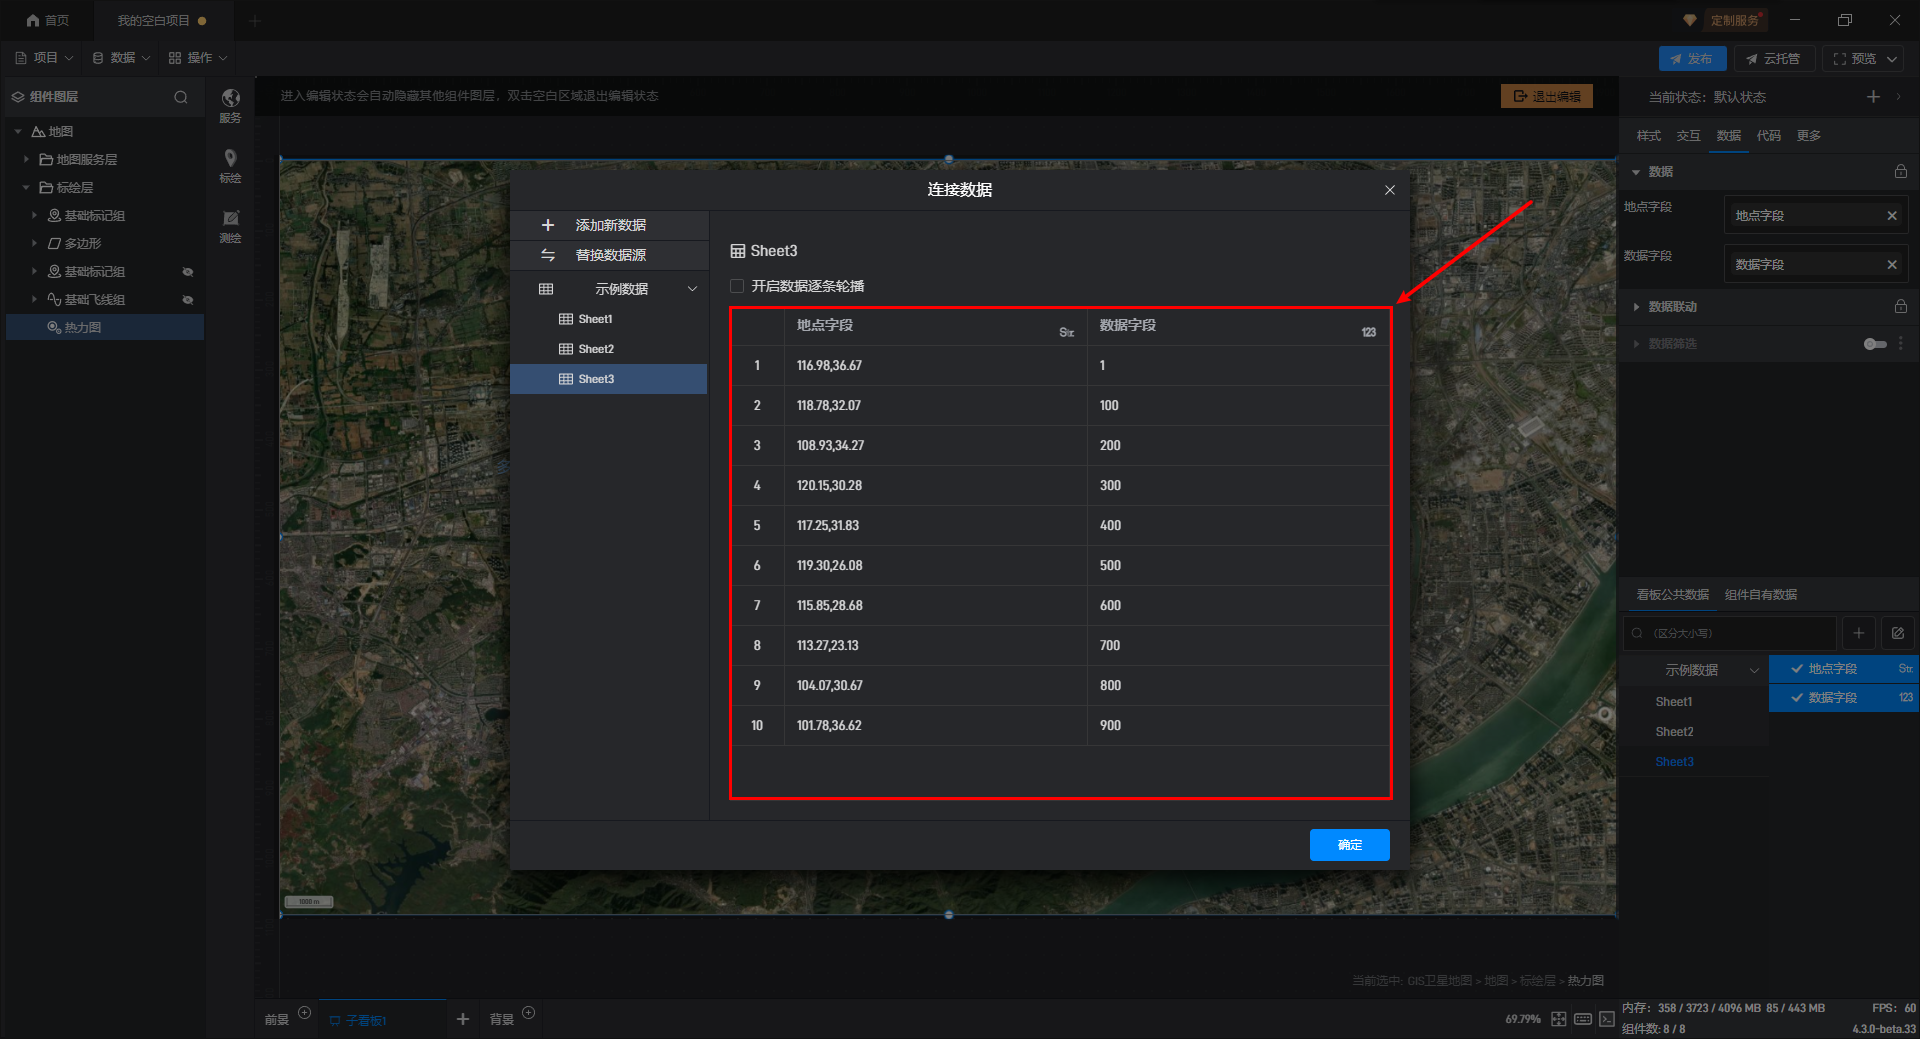Viewport: 1920px width, 1039px height.
Task: Click the 添加新数据 plus icon
Action: [547, 225]
